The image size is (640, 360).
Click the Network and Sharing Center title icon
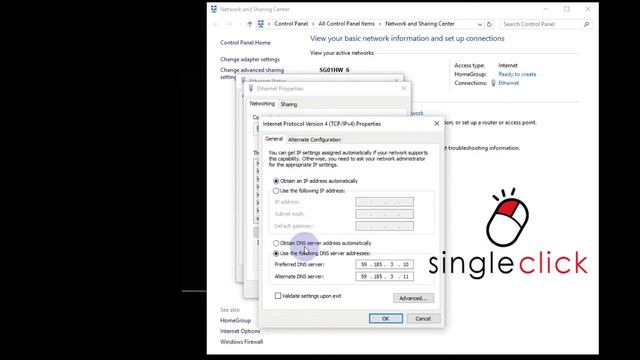214,9
